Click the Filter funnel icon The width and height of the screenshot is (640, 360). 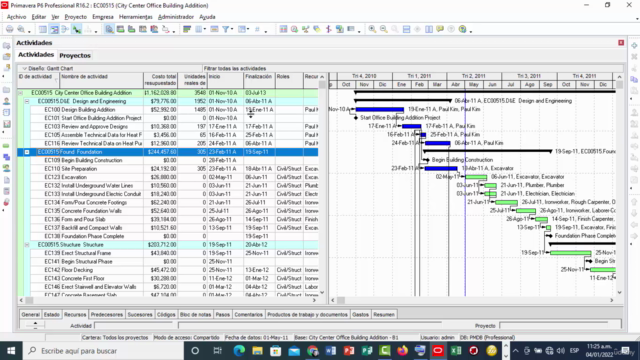pyautogui.click(x=225, y=29)
